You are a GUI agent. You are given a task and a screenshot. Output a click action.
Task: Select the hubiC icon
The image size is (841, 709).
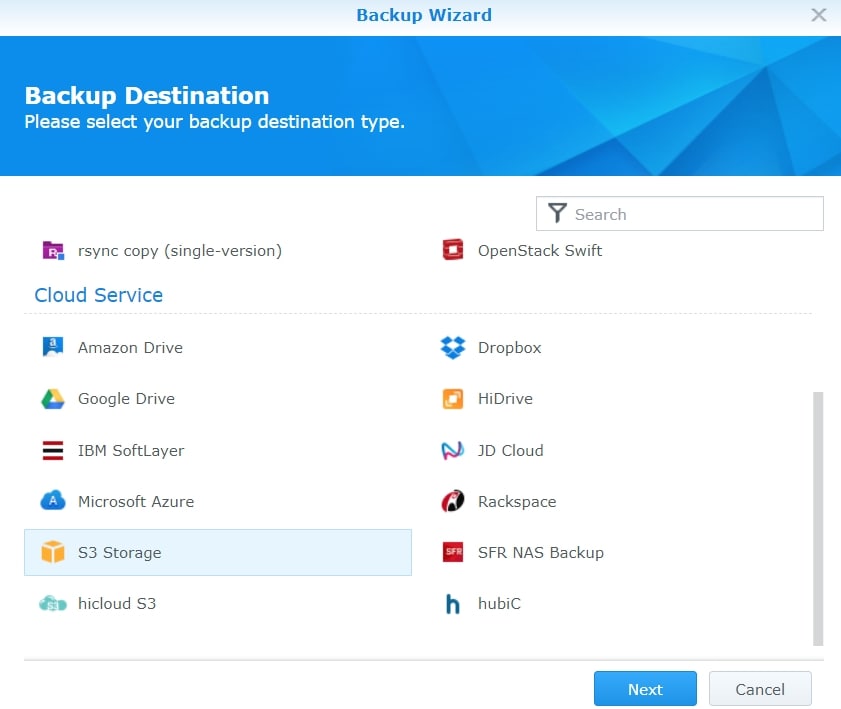pos(453,604)
